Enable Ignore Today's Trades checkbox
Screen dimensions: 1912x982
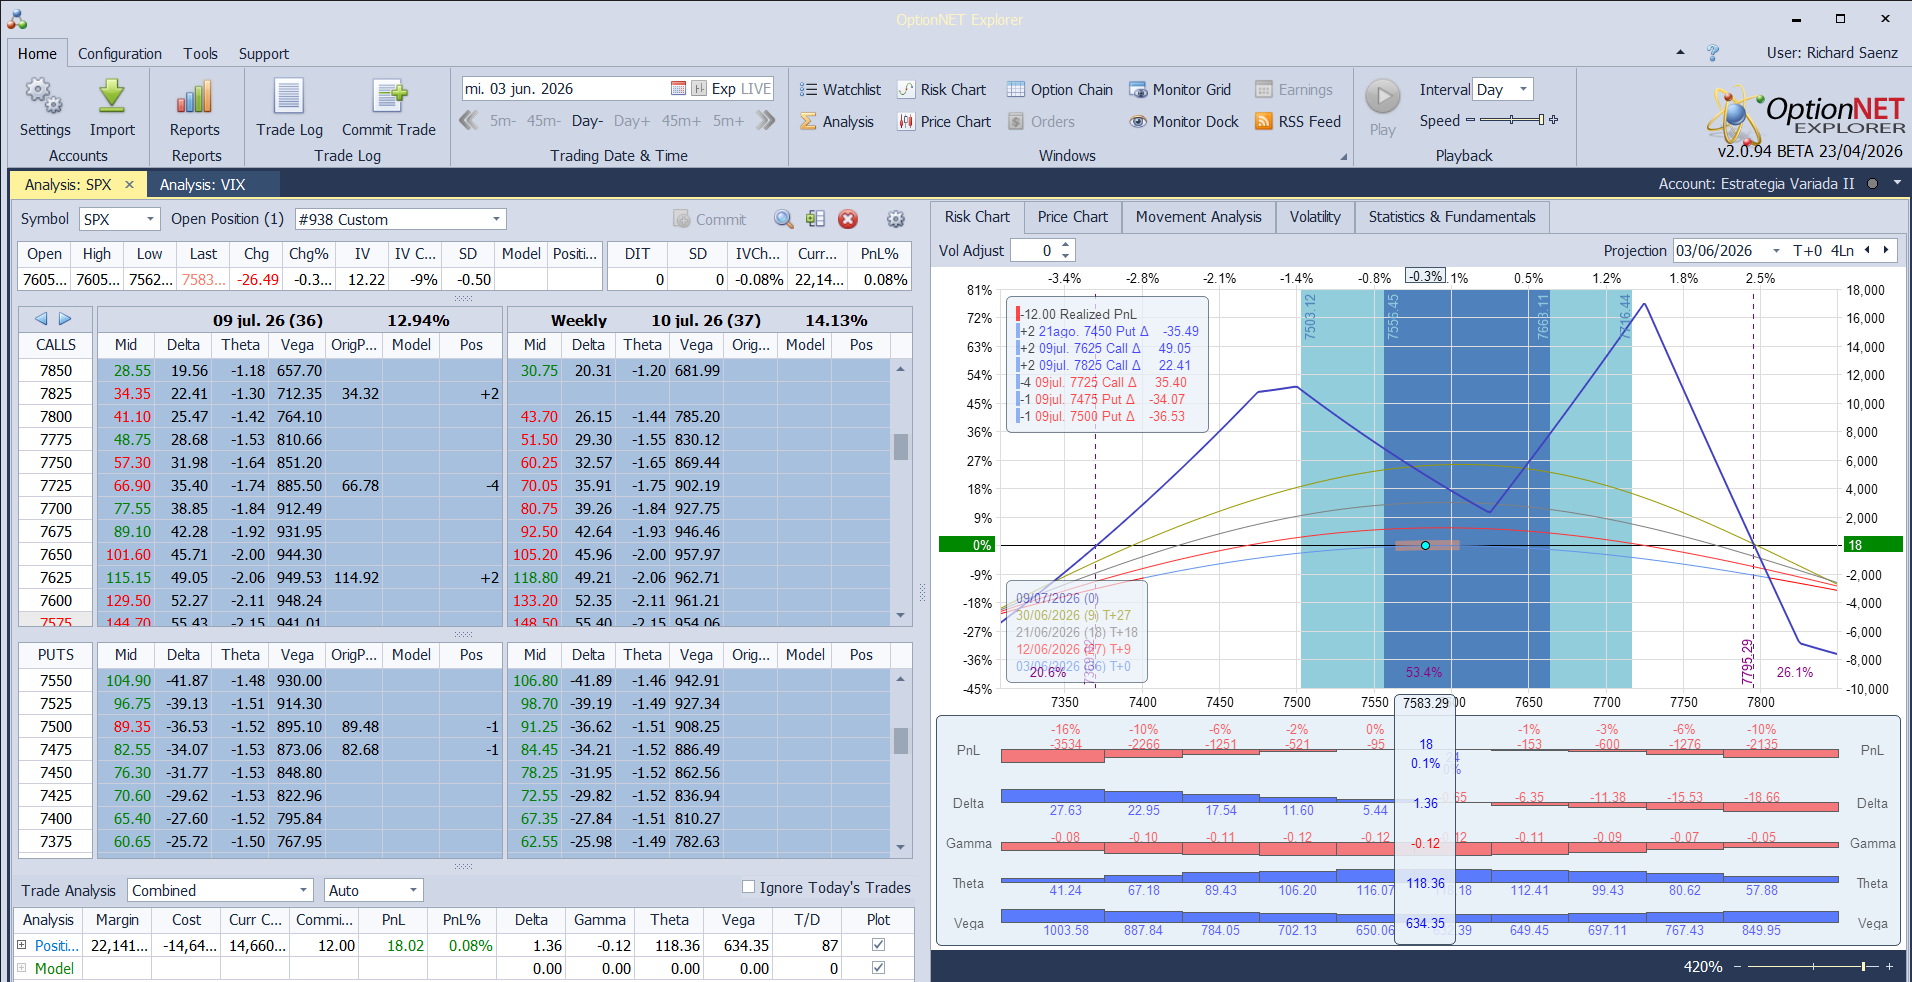click(x=748, y=887)
